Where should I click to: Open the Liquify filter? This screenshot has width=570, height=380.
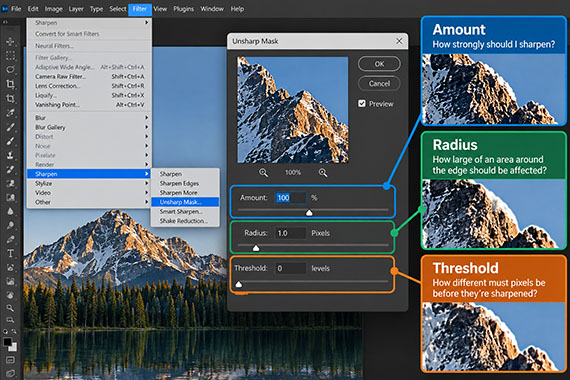[x=89, y=95]
